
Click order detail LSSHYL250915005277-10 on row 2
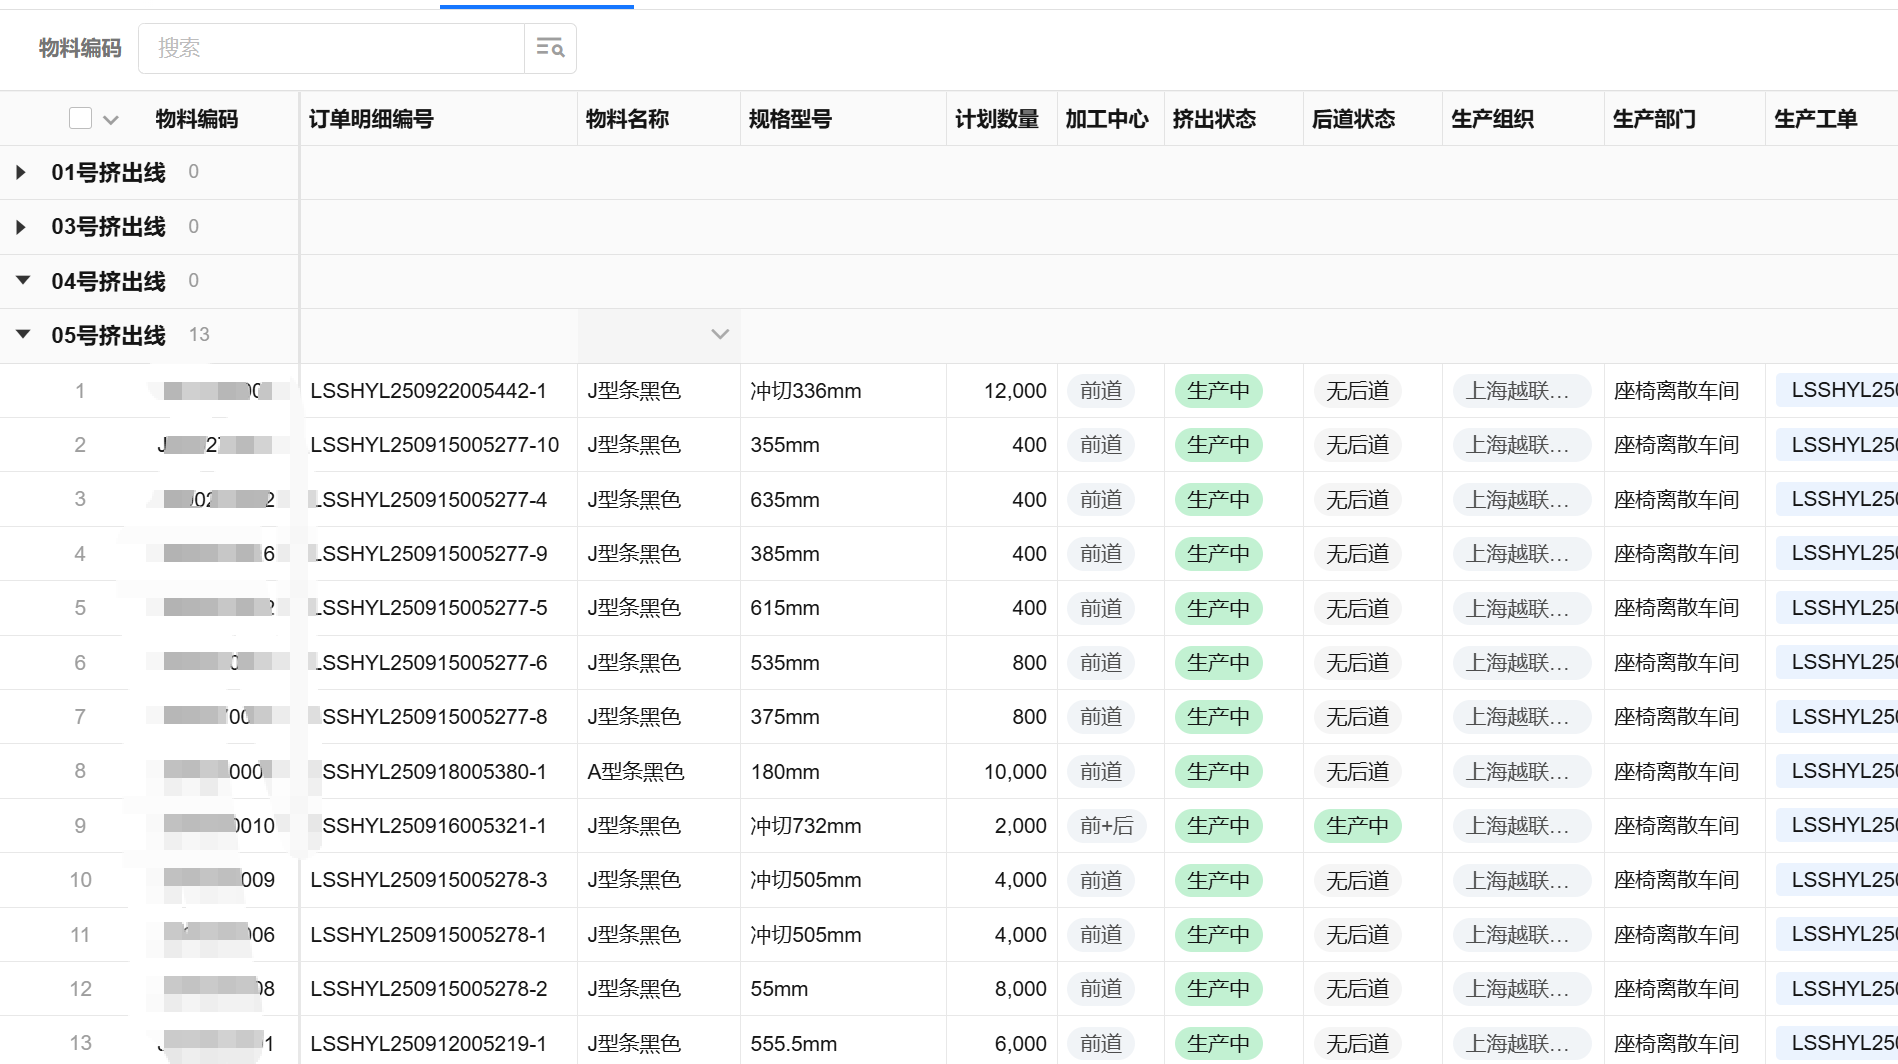(435, 444)
